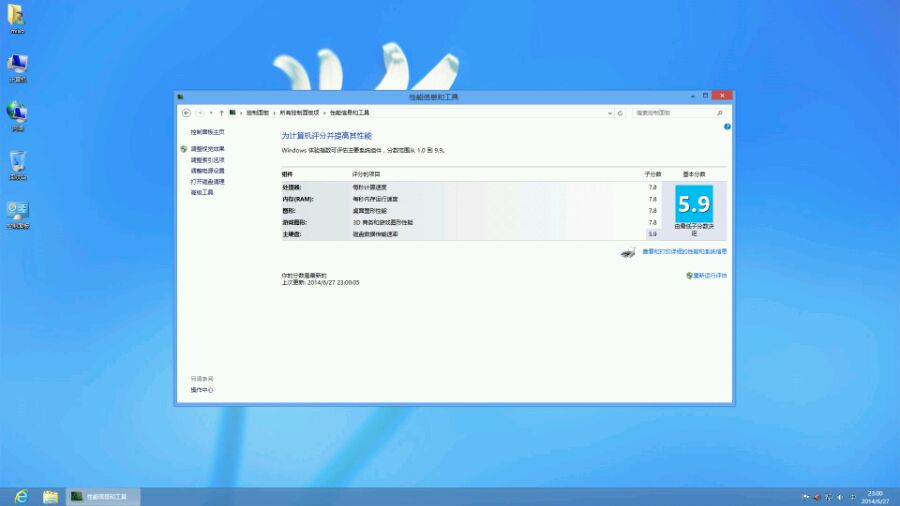Click the printer icon below score table

pos(629,252)
